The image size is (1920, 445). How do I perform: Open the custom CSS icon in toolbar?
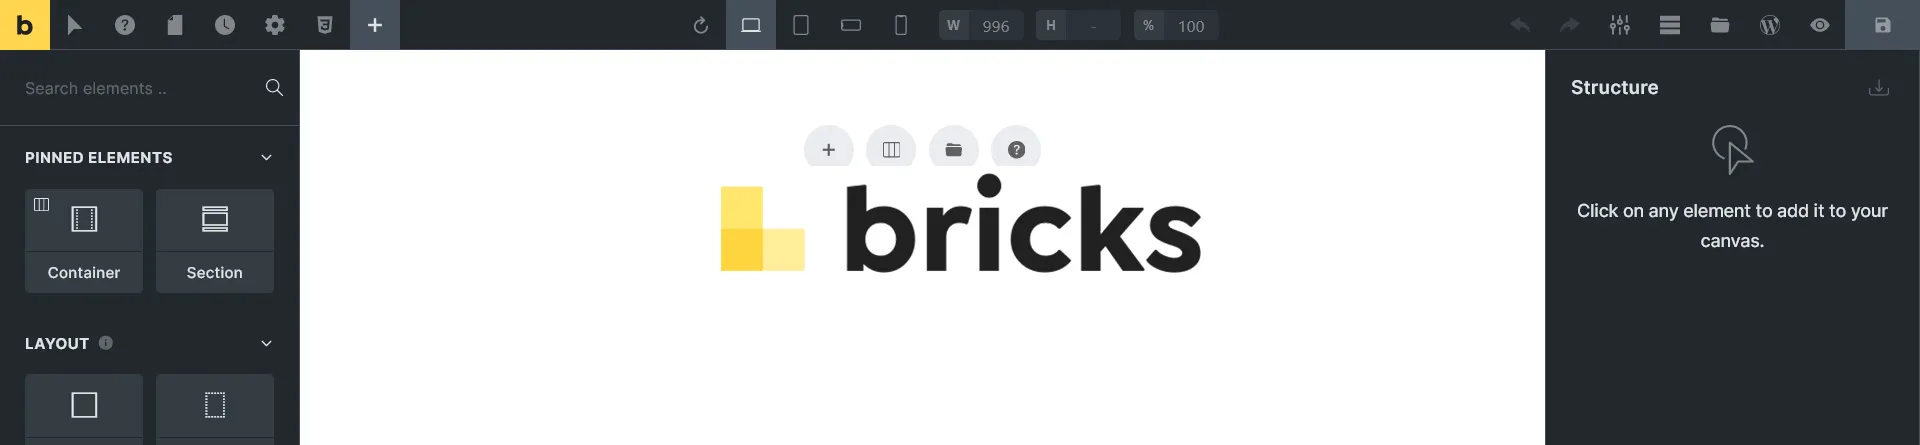pyautogui.click(x=325, y=25)
